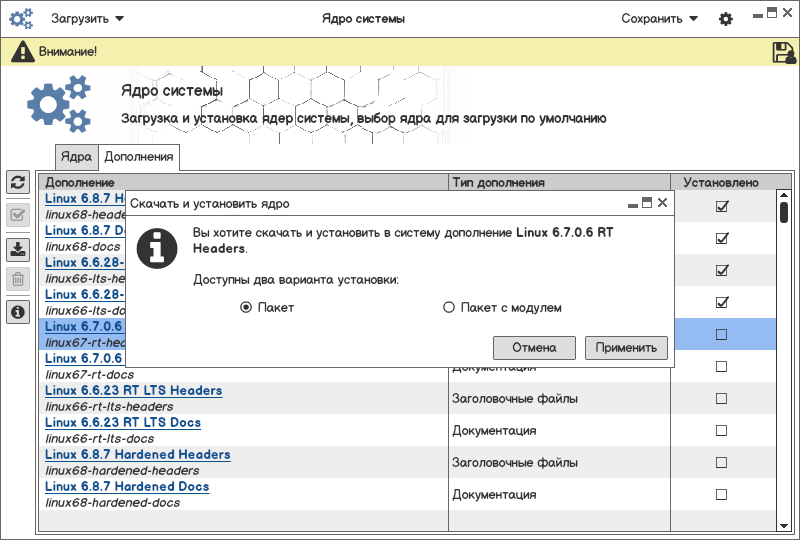Select the "Пакет" radio option

click(x=246, y=308)
